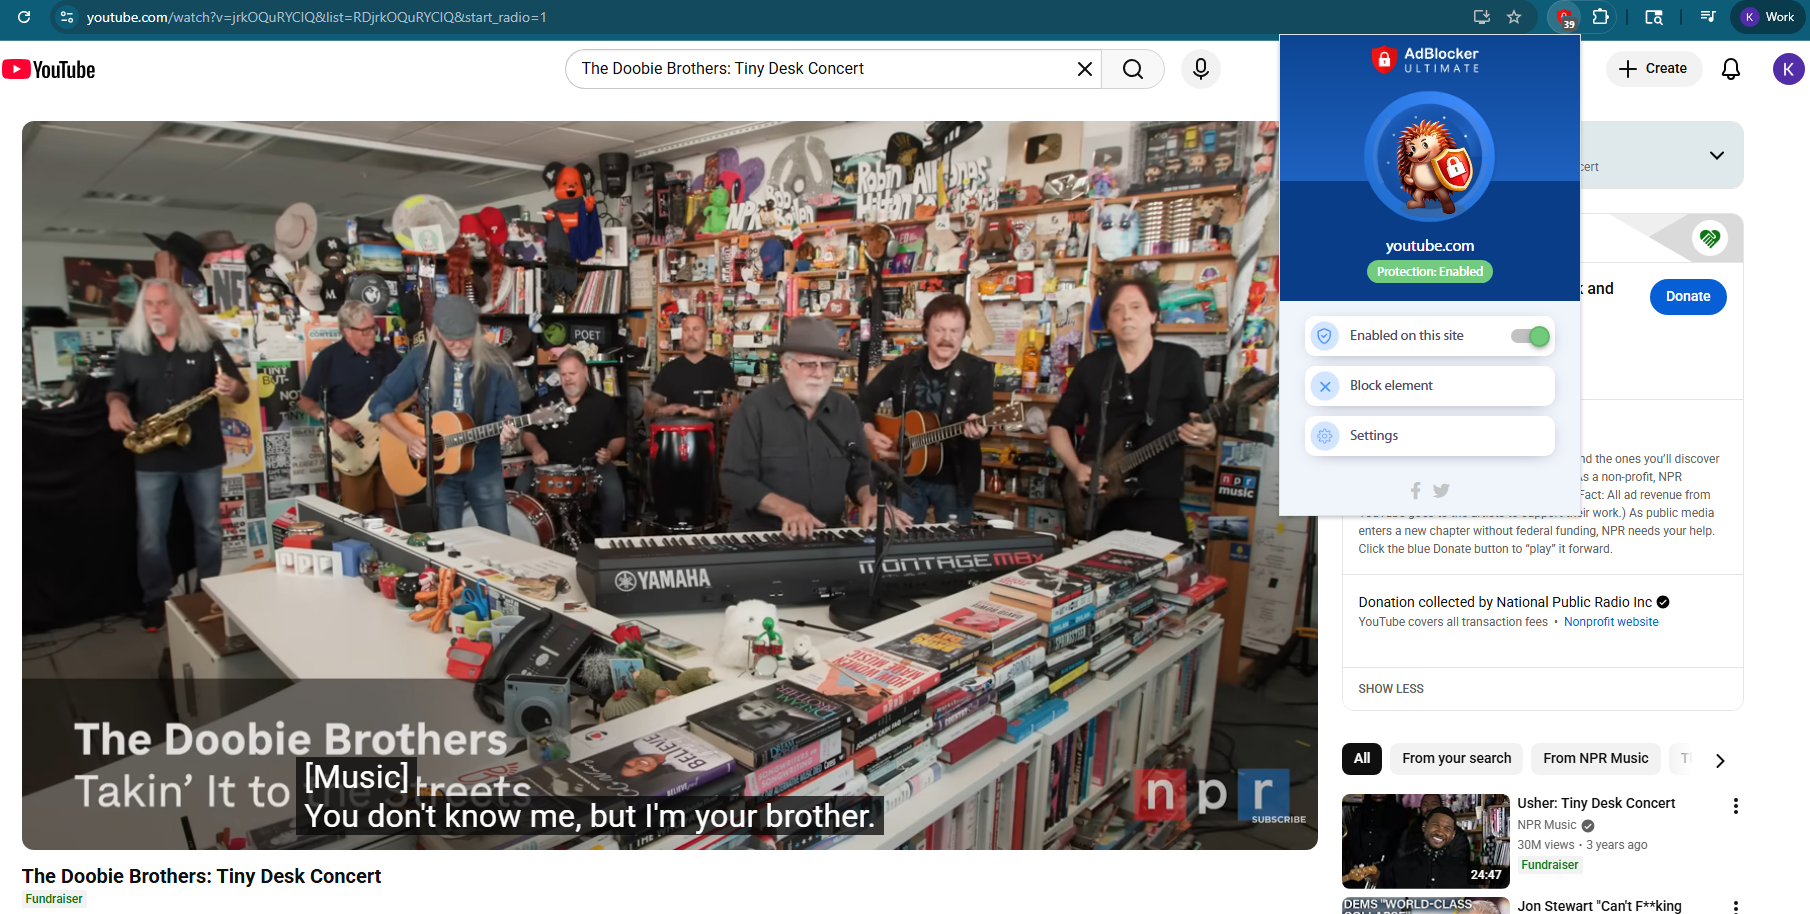Select 'From your search' tab chip
1810x914 pixels.
coord(1456,758)
